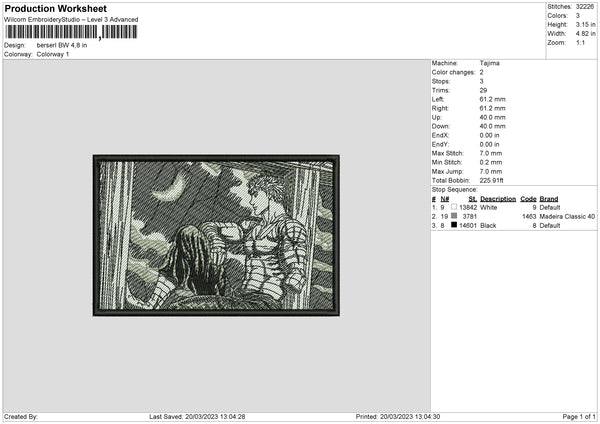Screen dimensions: 600x424
Task: Click the "Production Worksheet" title
Action: point(55,8)
